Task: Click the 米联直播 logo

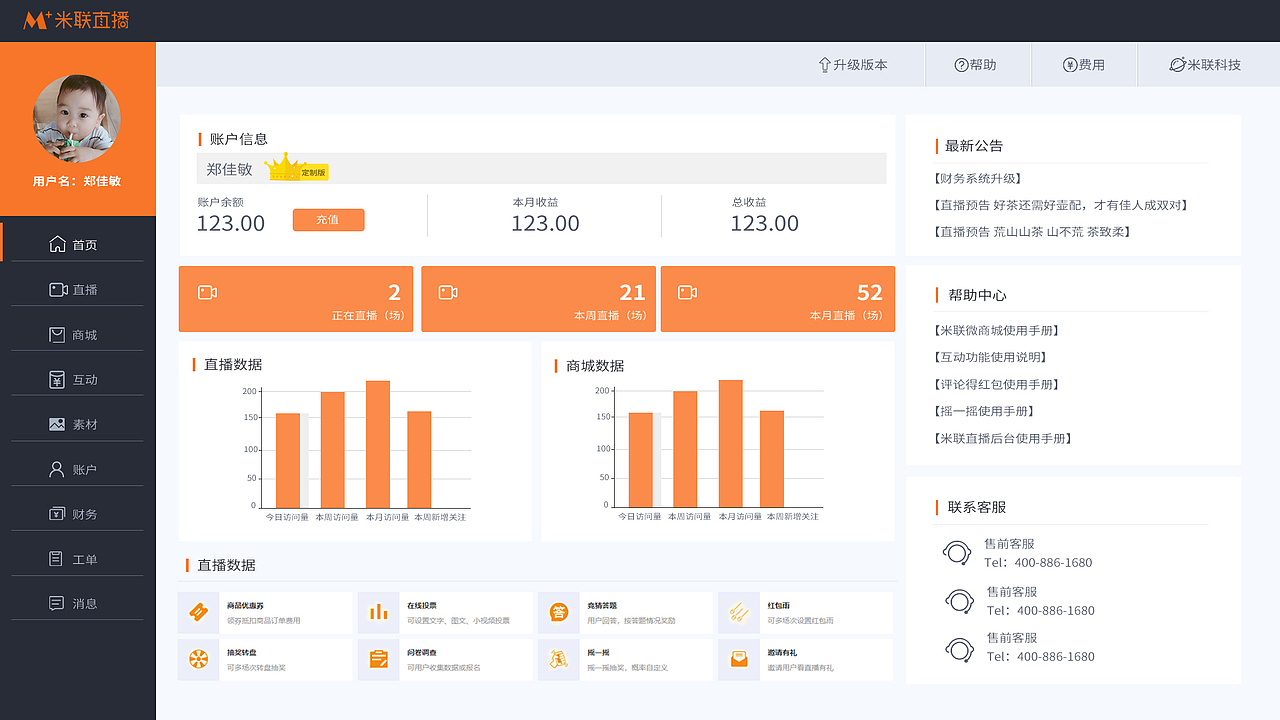Action: point(76,20)
